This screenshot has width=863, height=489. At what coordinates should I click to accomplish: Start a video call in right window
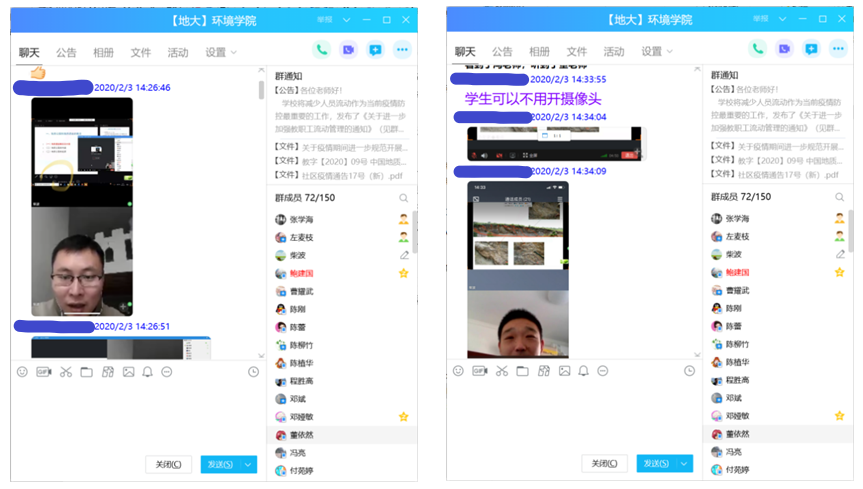785,49
